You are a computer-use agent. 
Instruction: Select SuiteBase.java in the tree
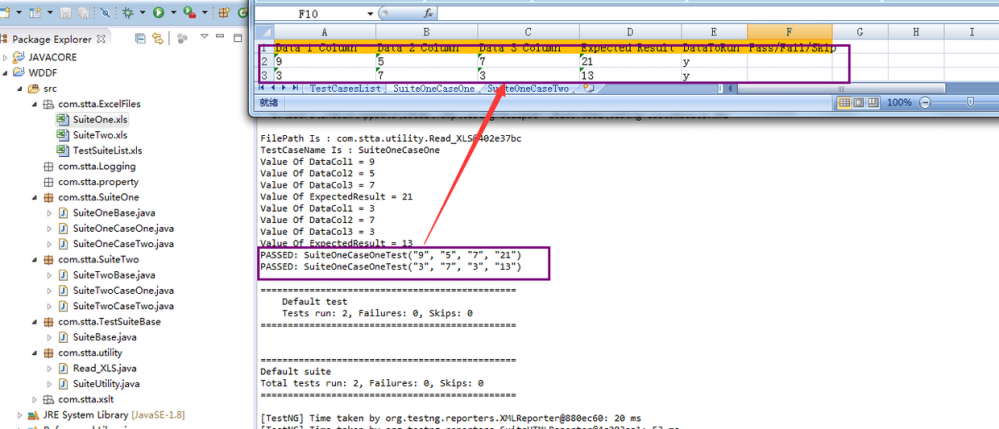(105, 337)
